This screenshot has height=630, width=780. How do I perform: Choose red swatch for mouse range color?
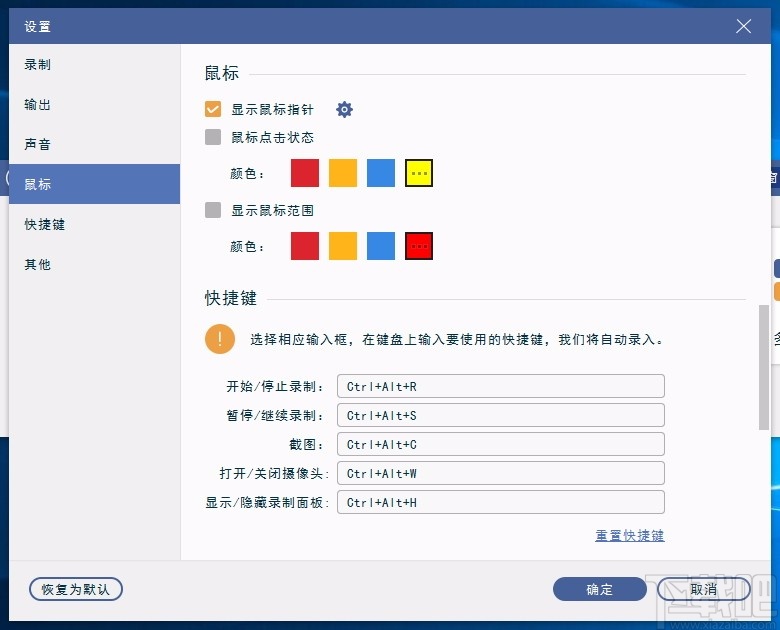click(x=305, y=246)
